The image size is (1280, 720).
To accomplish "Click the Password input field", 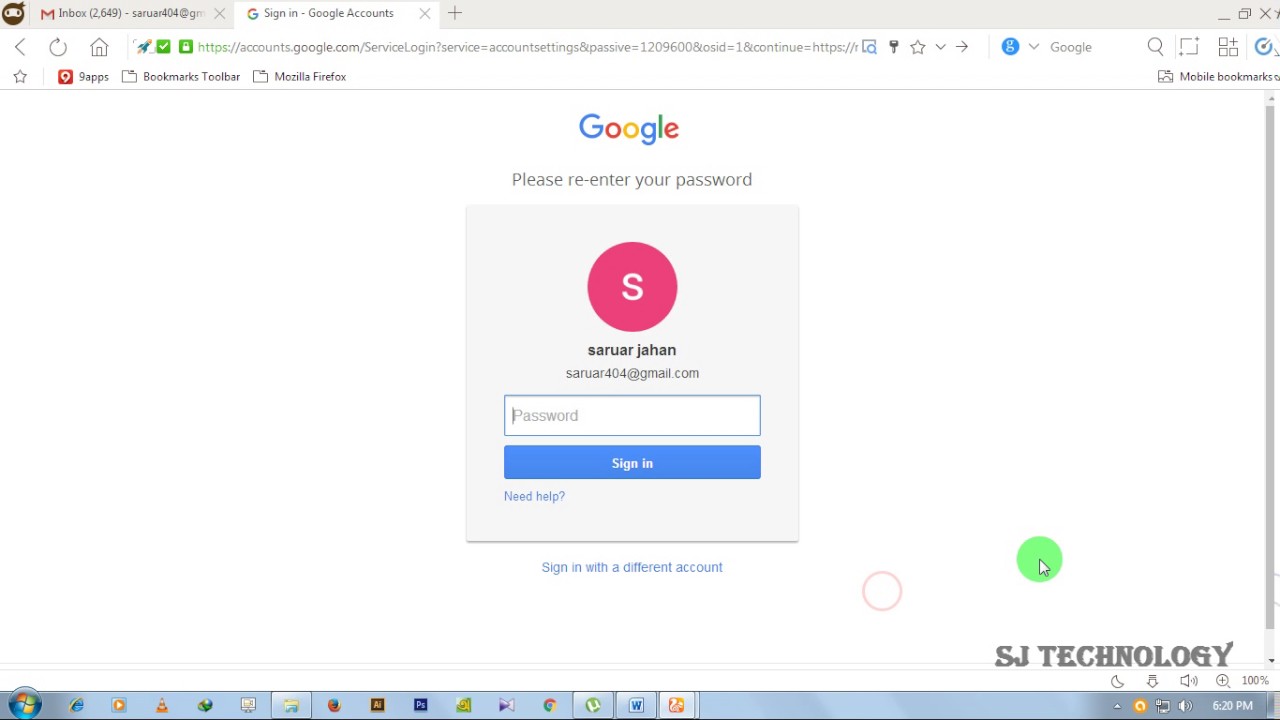I will pos(632,416).
